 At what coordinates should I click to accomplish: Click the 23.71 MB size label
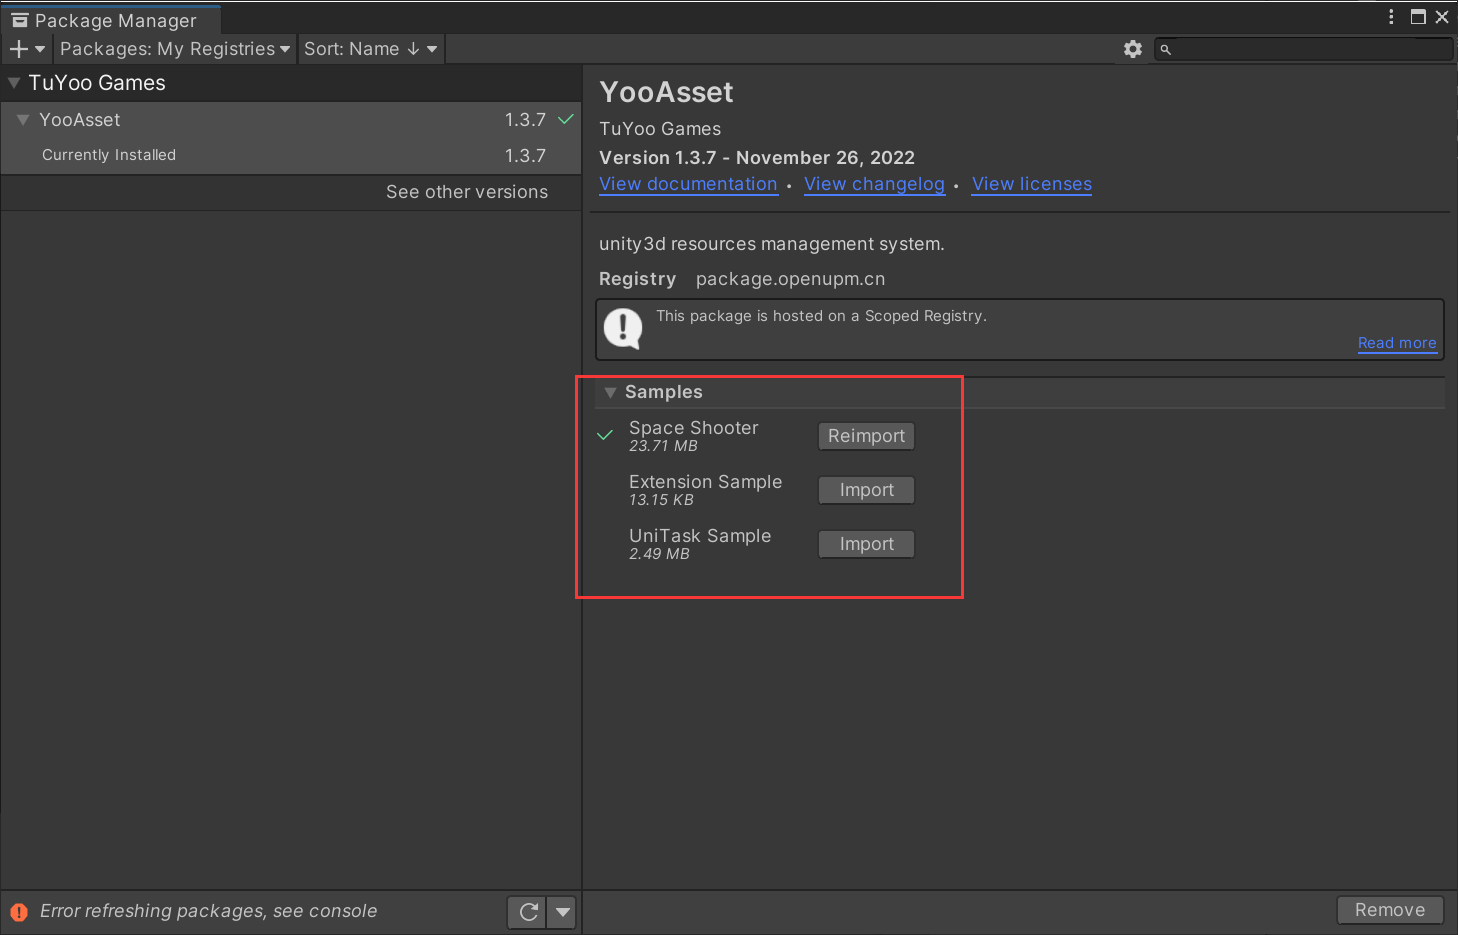[663, 446]
